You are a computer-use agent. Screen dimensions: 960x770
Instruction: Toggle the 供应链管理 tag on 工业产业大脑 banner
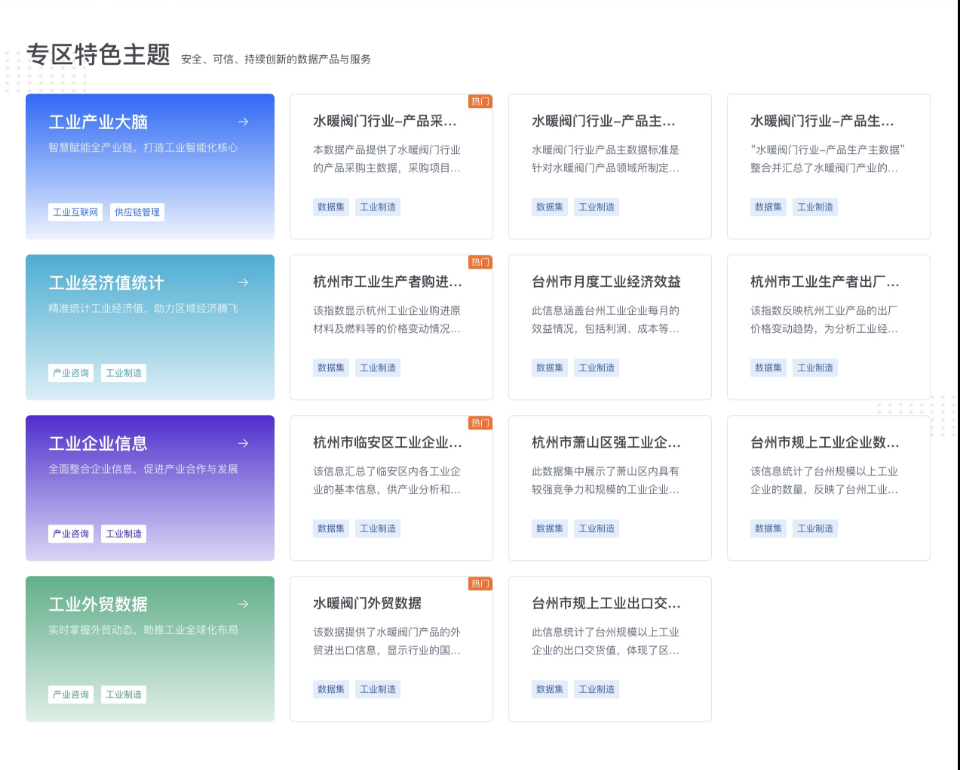[137, 212]
